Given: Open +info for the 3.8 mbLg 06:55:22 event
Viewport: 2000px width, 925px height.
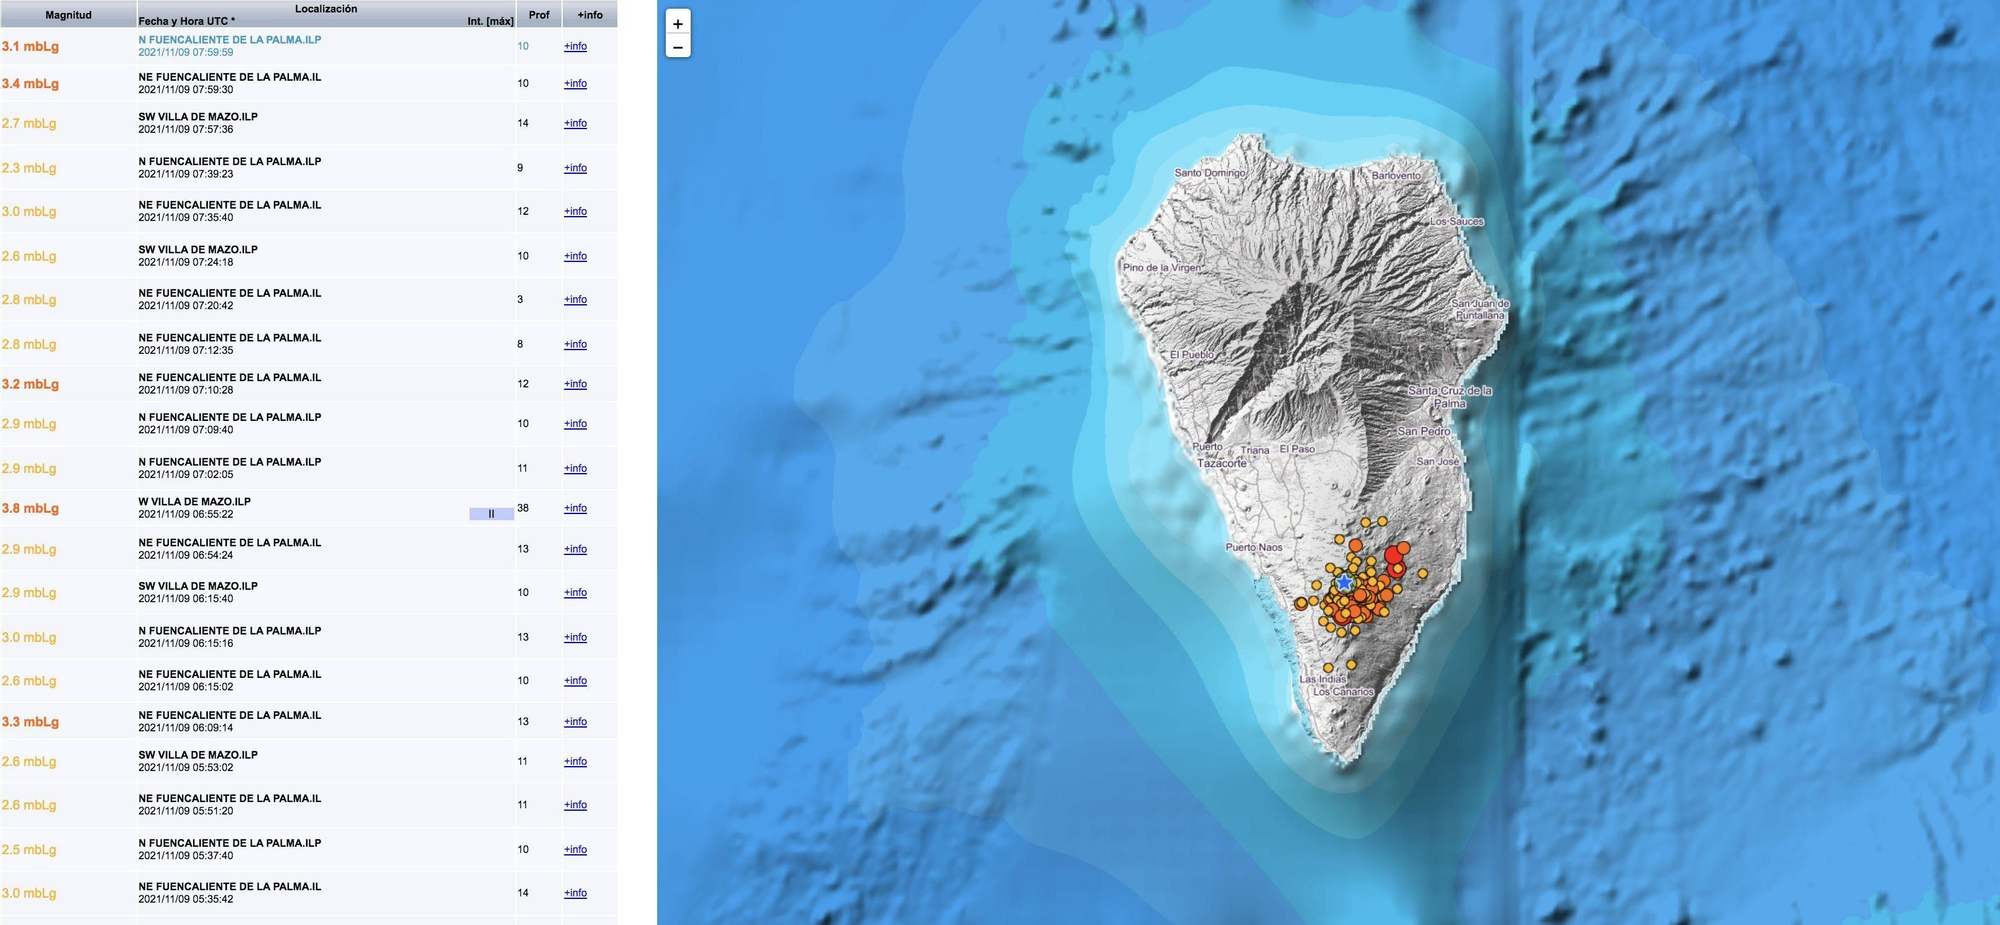Looking at the screenshot, I should [x=575, y=508].
